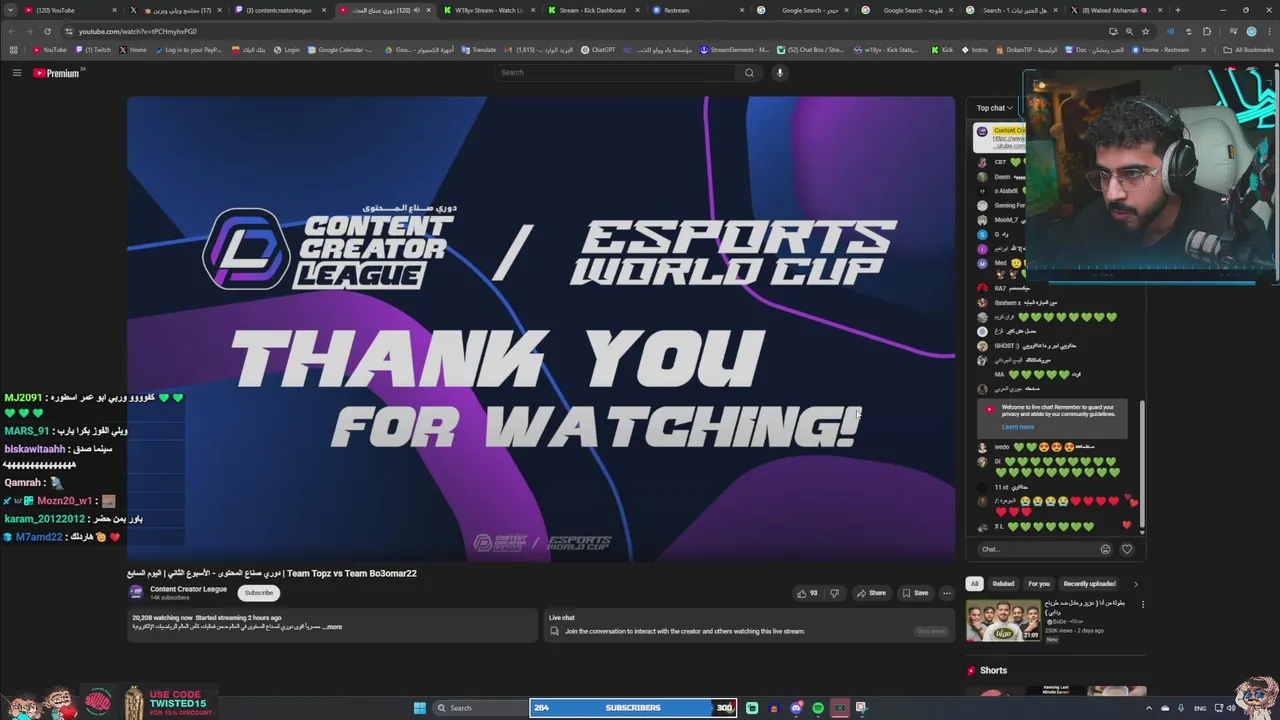Click the video title text

click(272, 574)
